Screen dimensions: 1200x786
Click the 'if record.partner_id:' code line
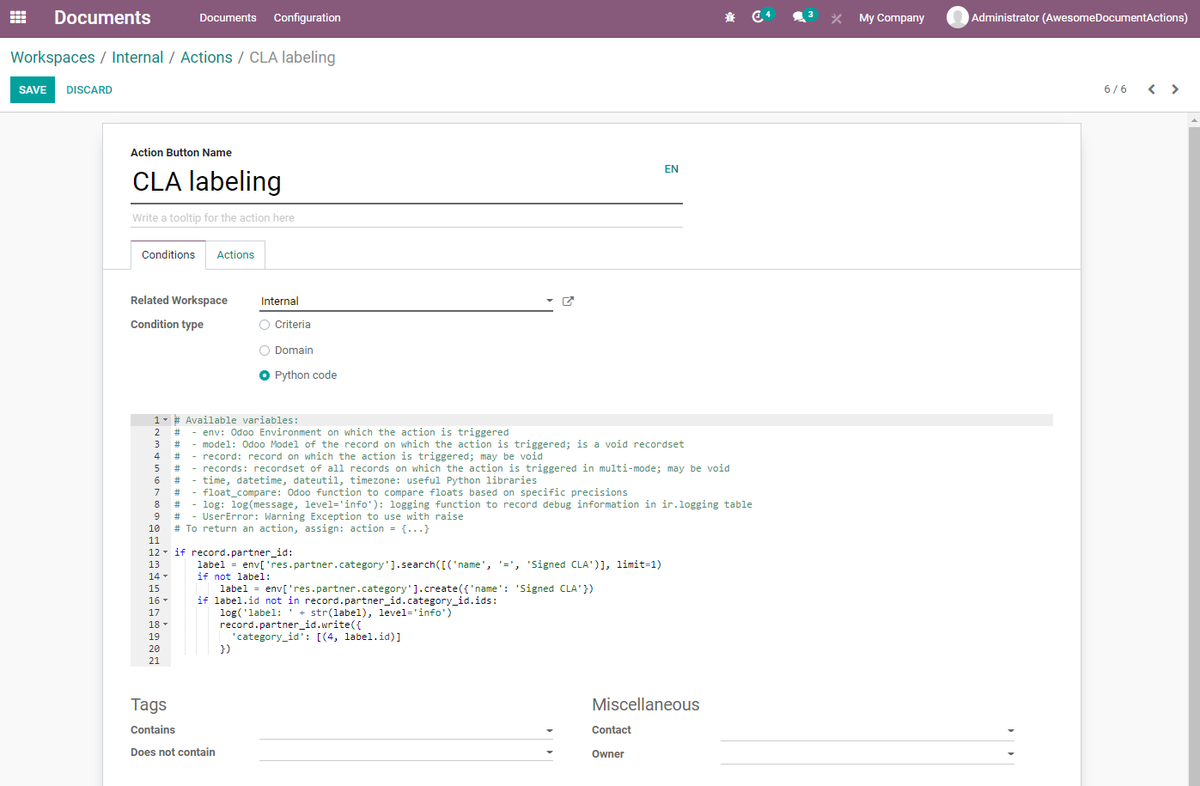click(x=233, y=552)
